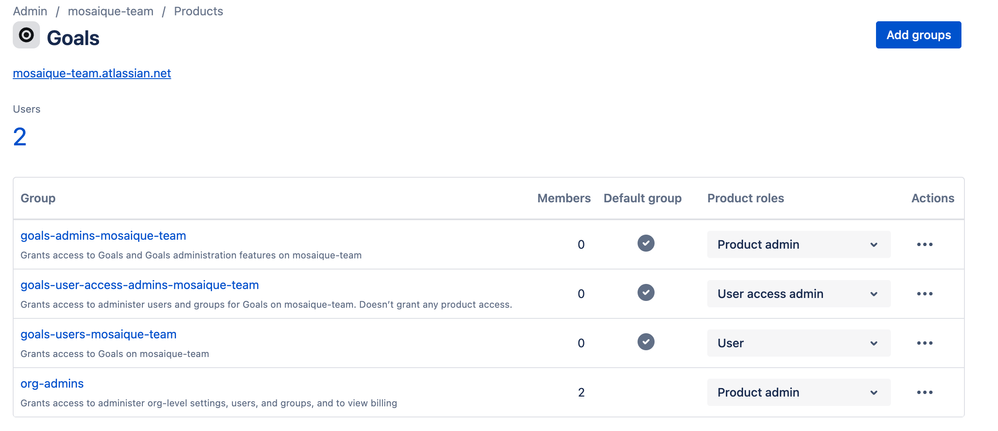Open the goals-admins-mosaique-team group
The image size is (998, 431).
pyautogui.click(x=103, y=236)
